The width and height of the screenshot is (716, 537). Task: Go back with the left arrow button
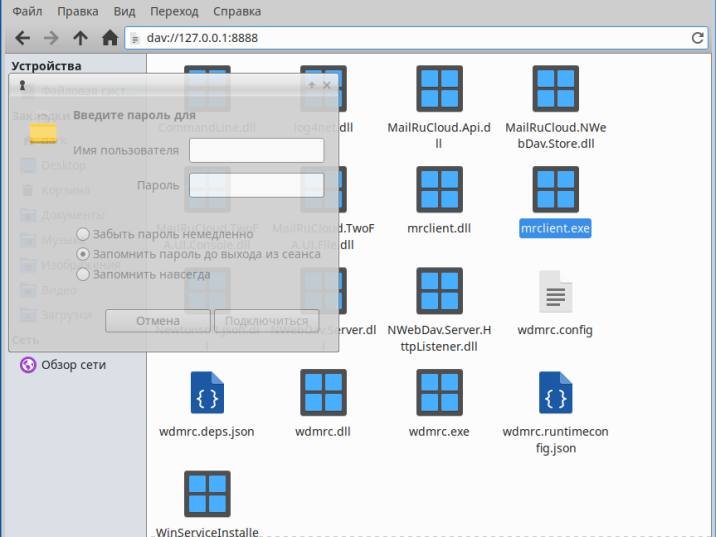22,38
